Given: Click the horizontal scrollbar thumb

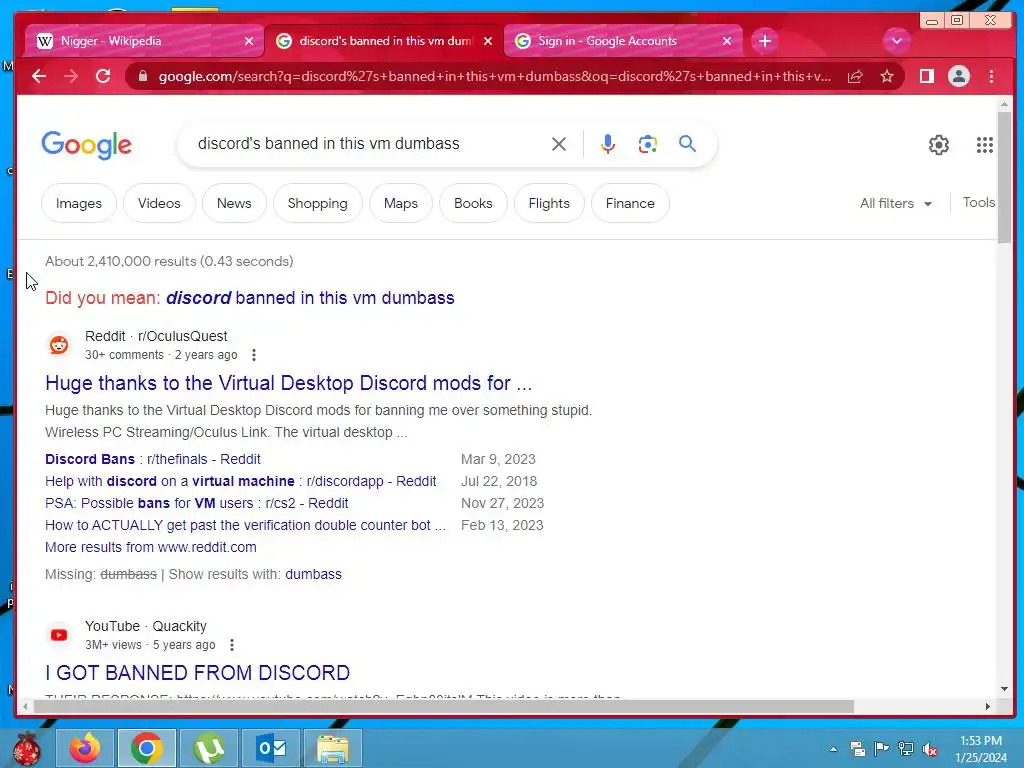Looking at the screenshot, I should [x=443, y=707].
